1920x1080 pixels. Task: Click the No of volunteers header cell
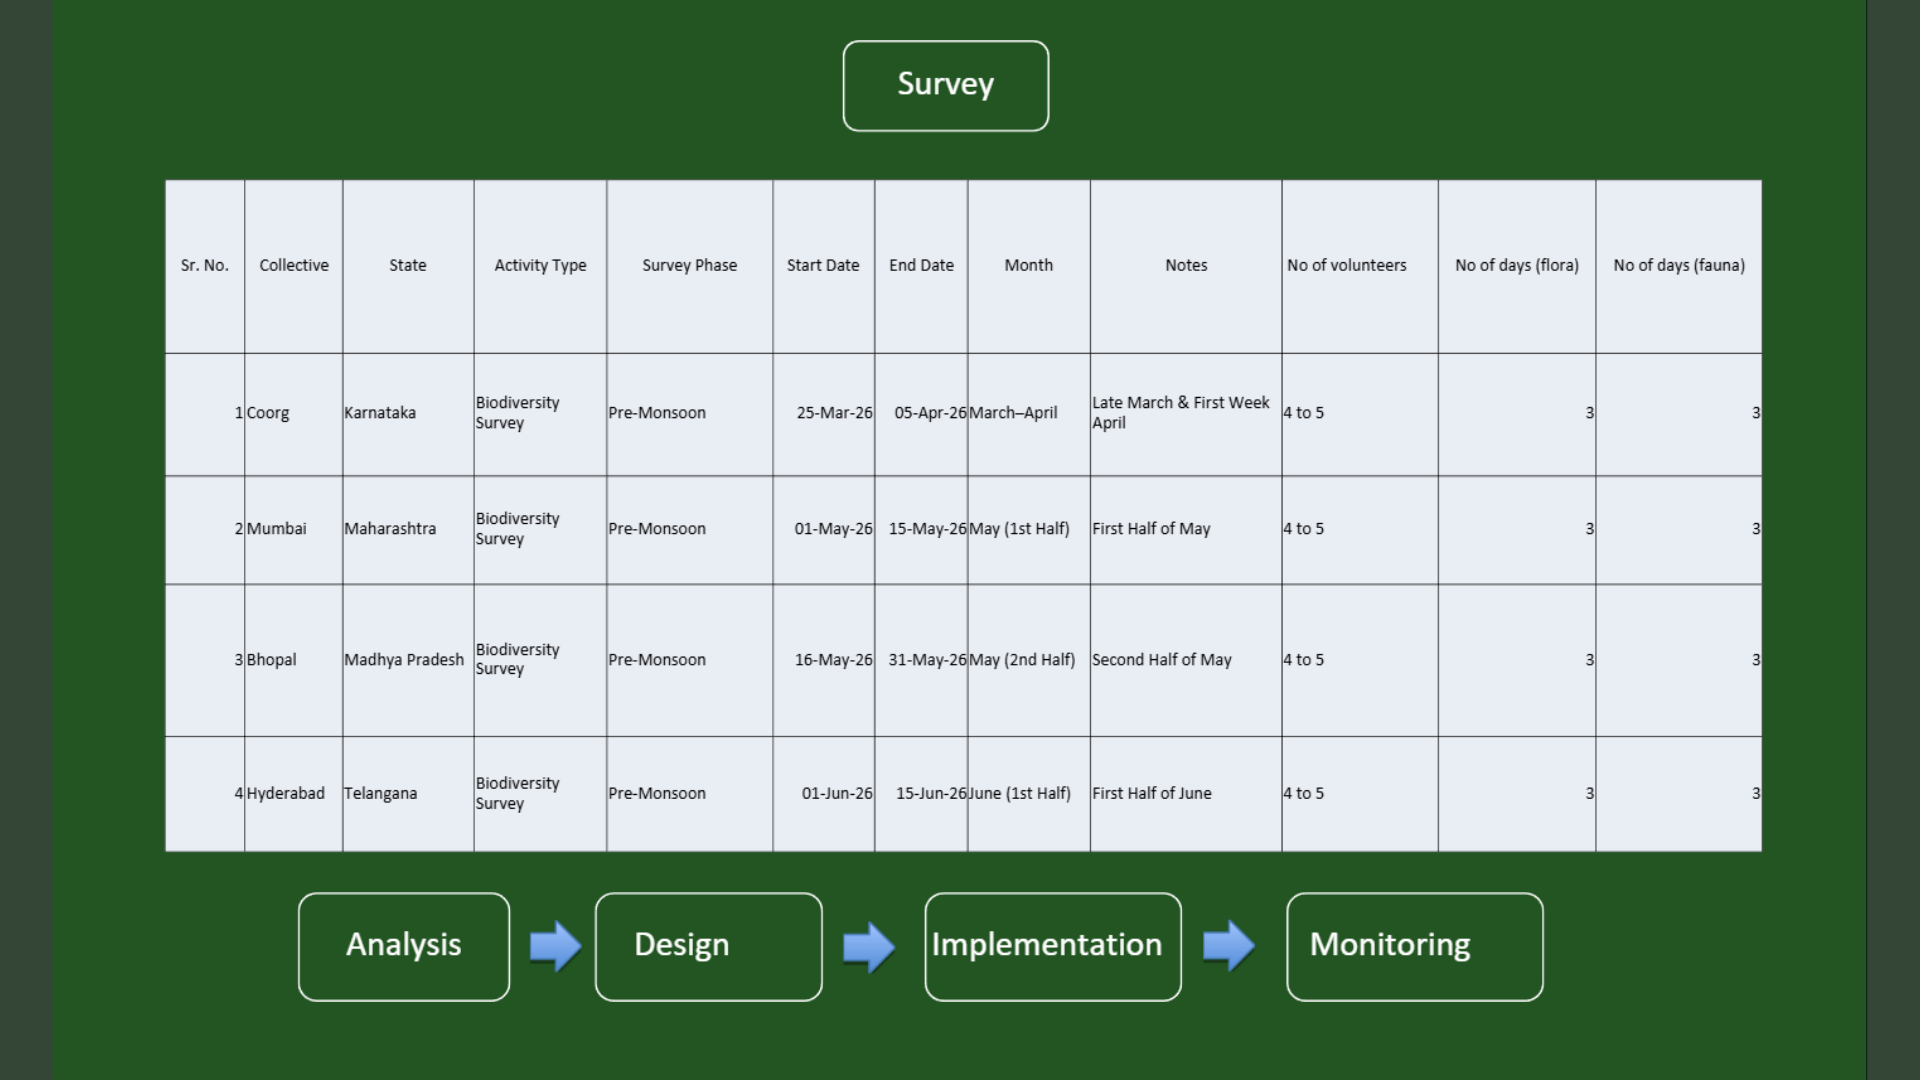pos(1346,265)
